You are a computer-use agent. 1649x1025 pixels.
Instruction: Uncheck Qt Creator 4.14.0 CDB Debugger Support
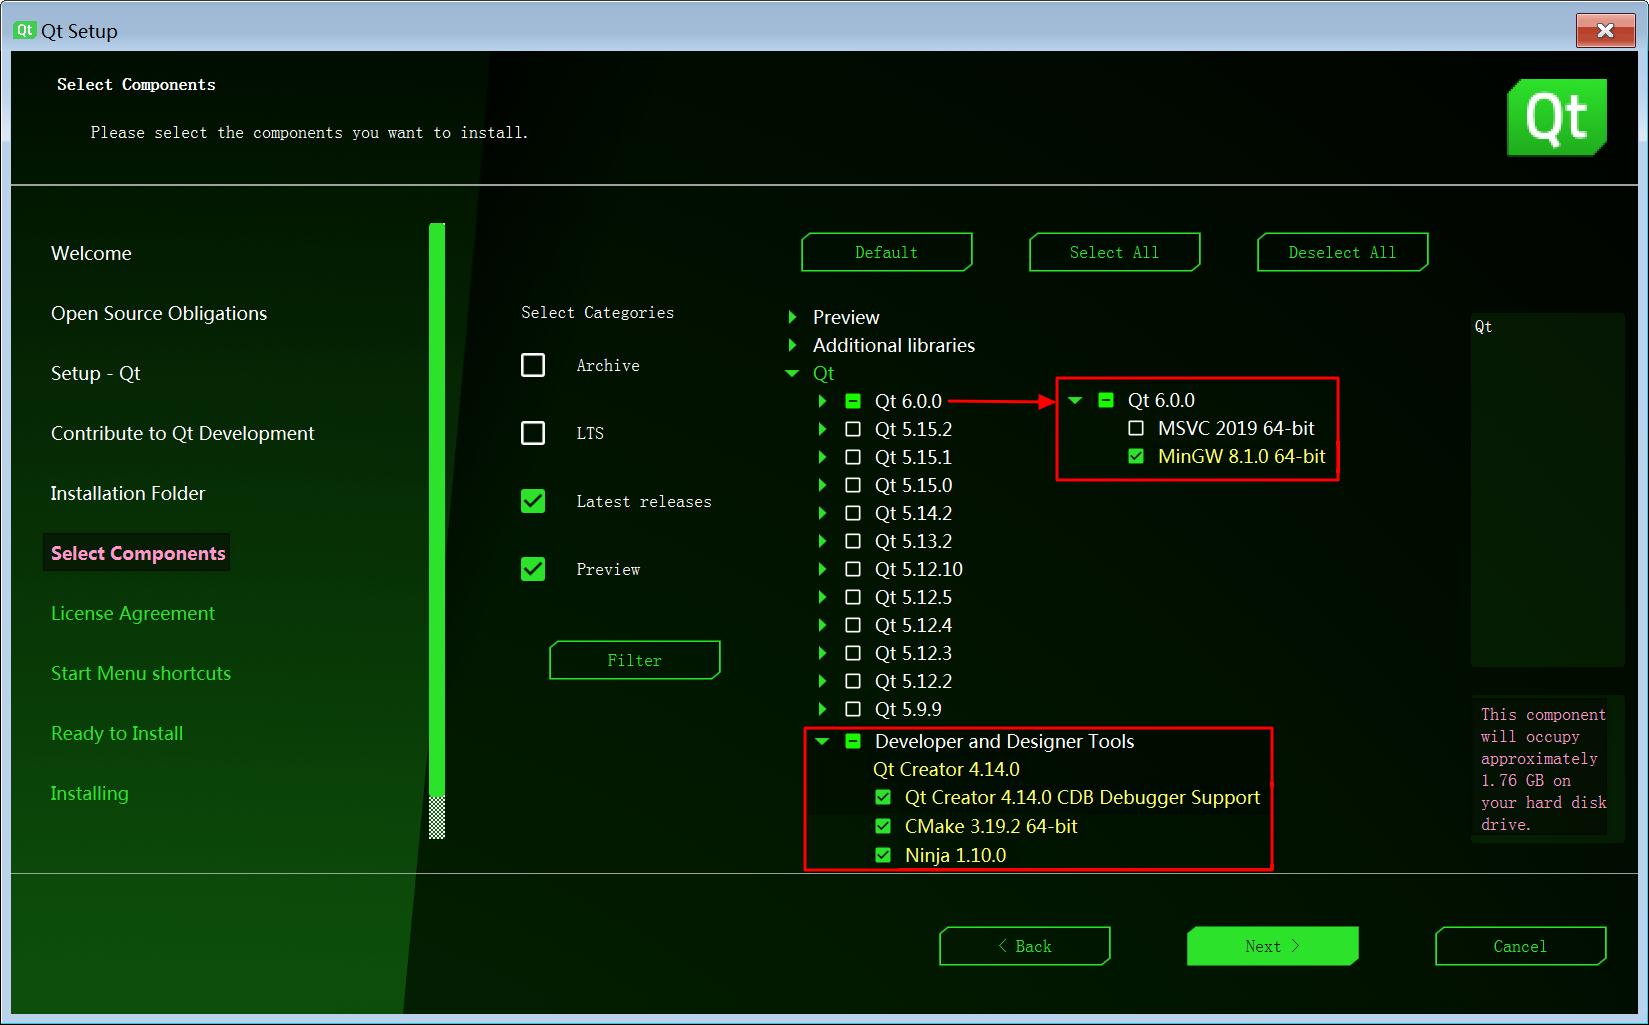883,797
